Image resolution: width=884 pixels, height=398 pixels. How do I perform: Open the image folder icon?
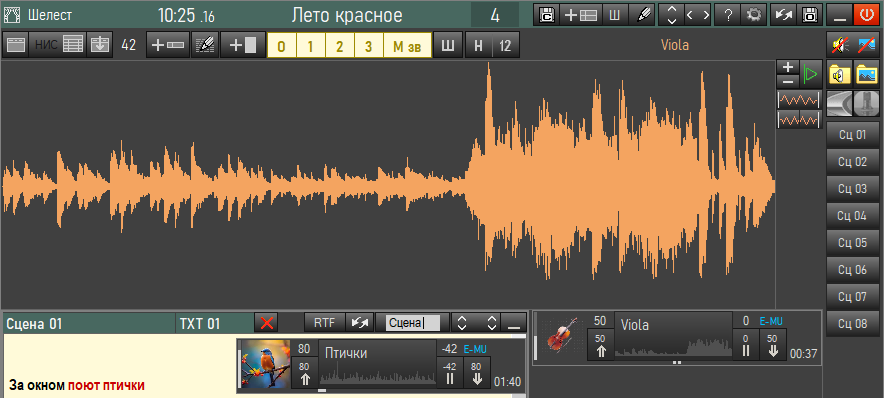coord(867,74)
